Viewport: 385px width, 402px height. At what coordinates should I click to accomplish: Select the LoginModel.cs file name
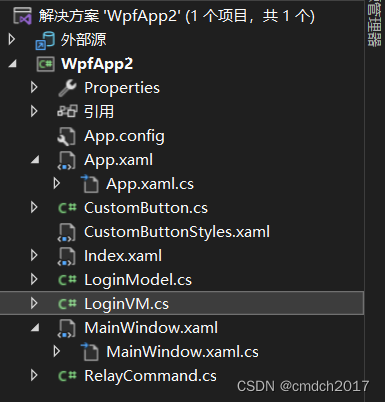pos(138,280)
